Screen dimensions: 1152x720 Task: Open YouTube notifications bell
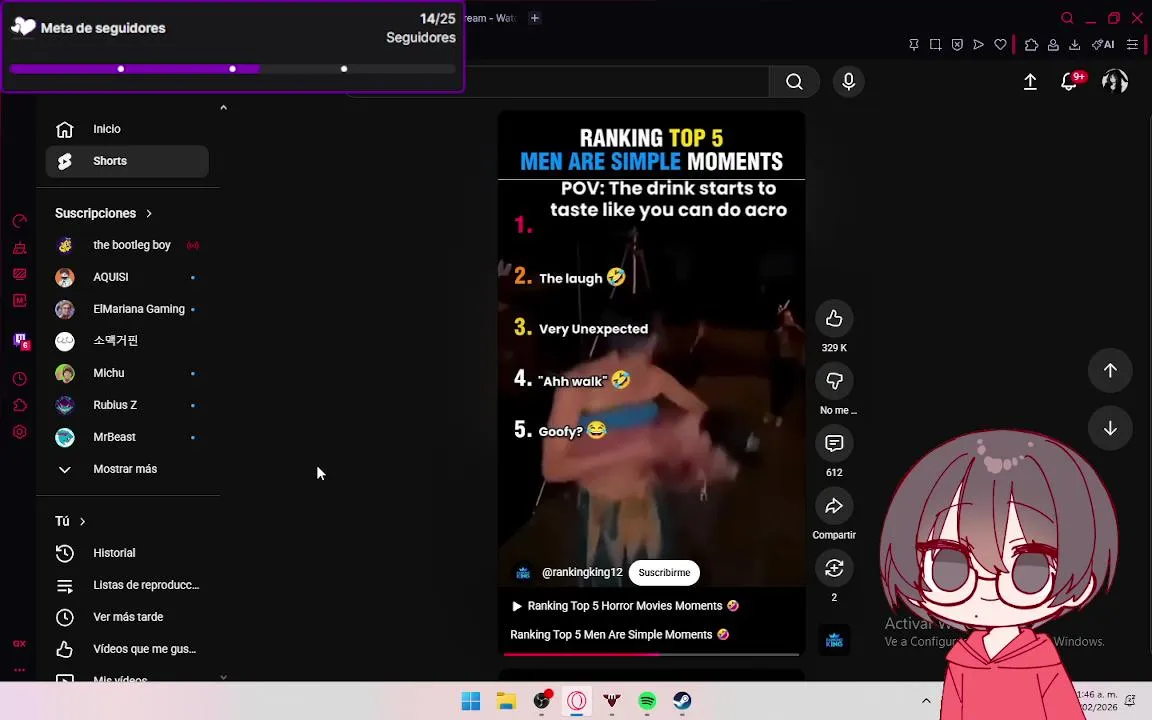pos(1069,82)
